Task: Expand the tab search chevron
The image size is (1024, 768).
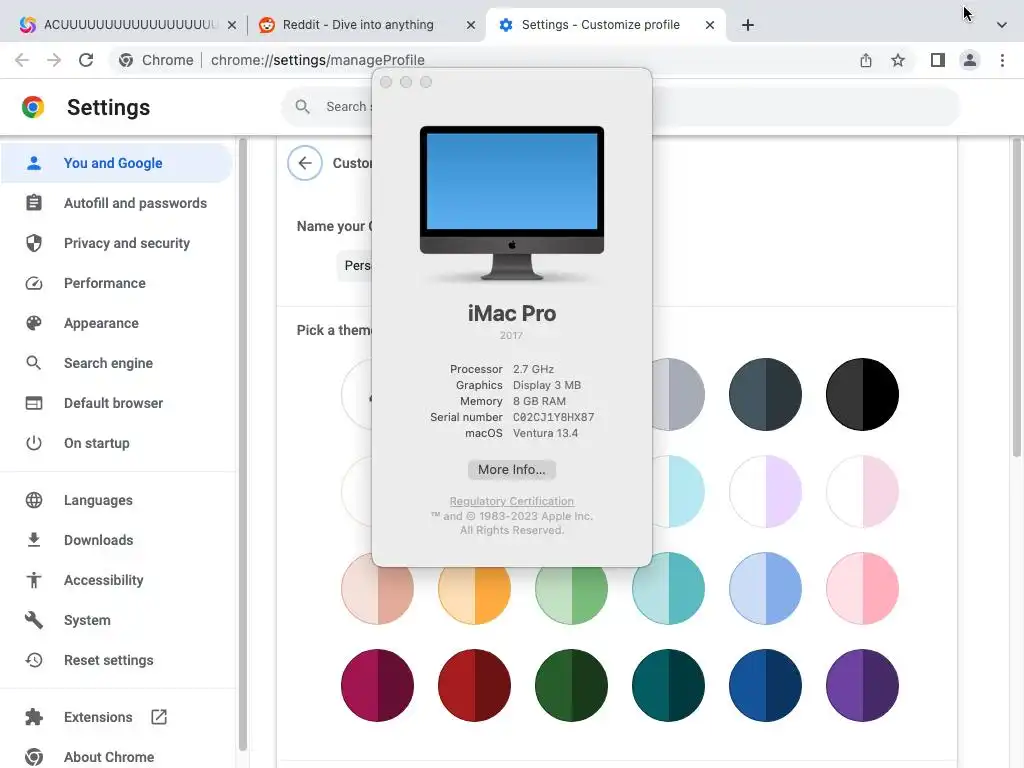Action: (1001, 25)
